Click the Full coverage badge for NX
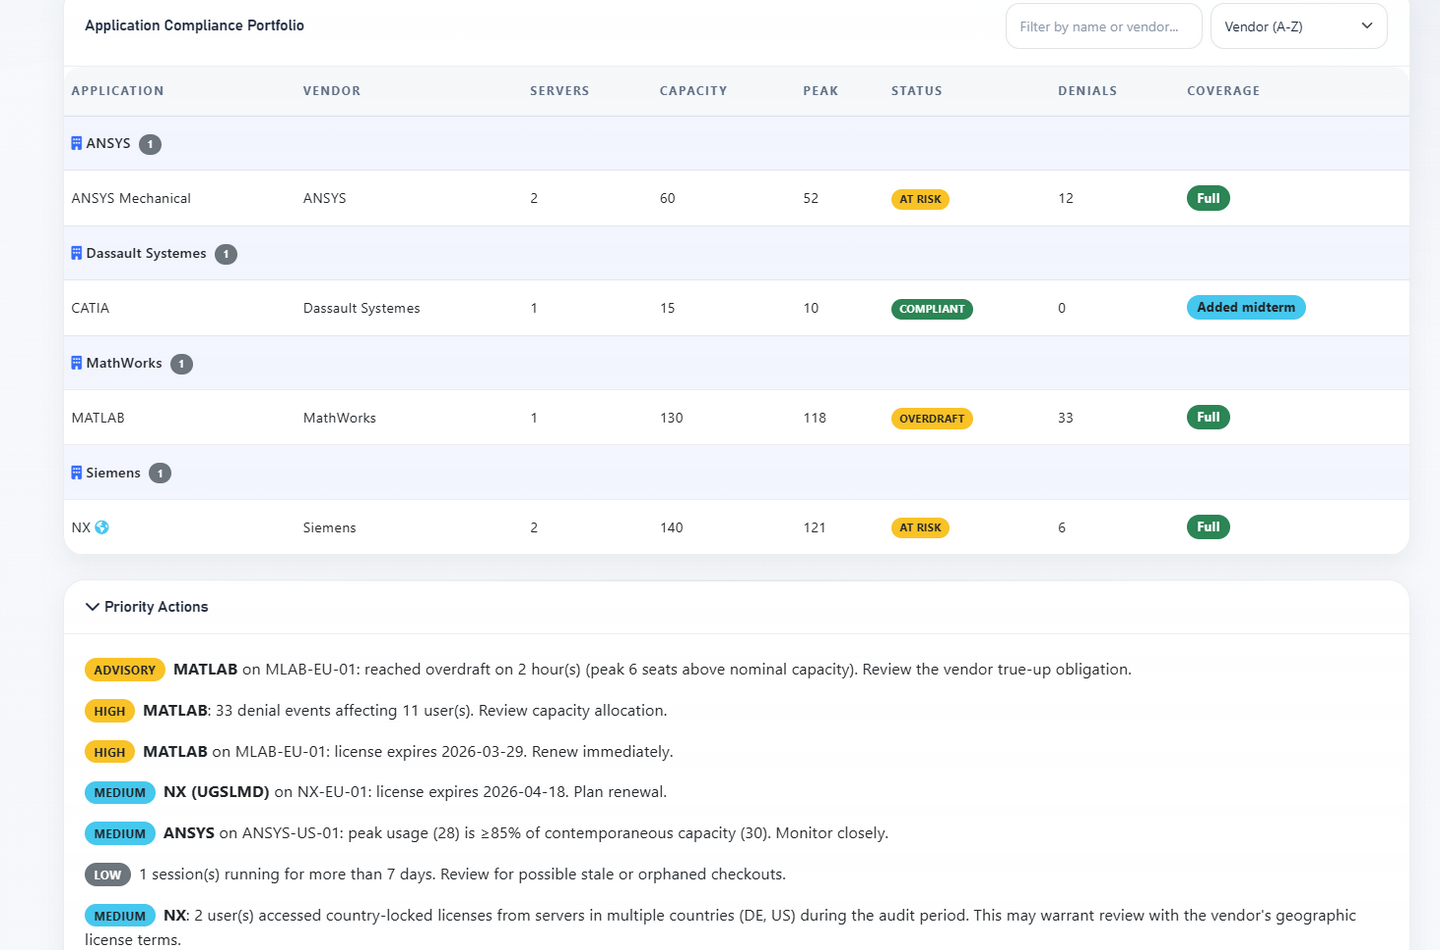The image size is (1440, 950). [x=1208, y=527]
